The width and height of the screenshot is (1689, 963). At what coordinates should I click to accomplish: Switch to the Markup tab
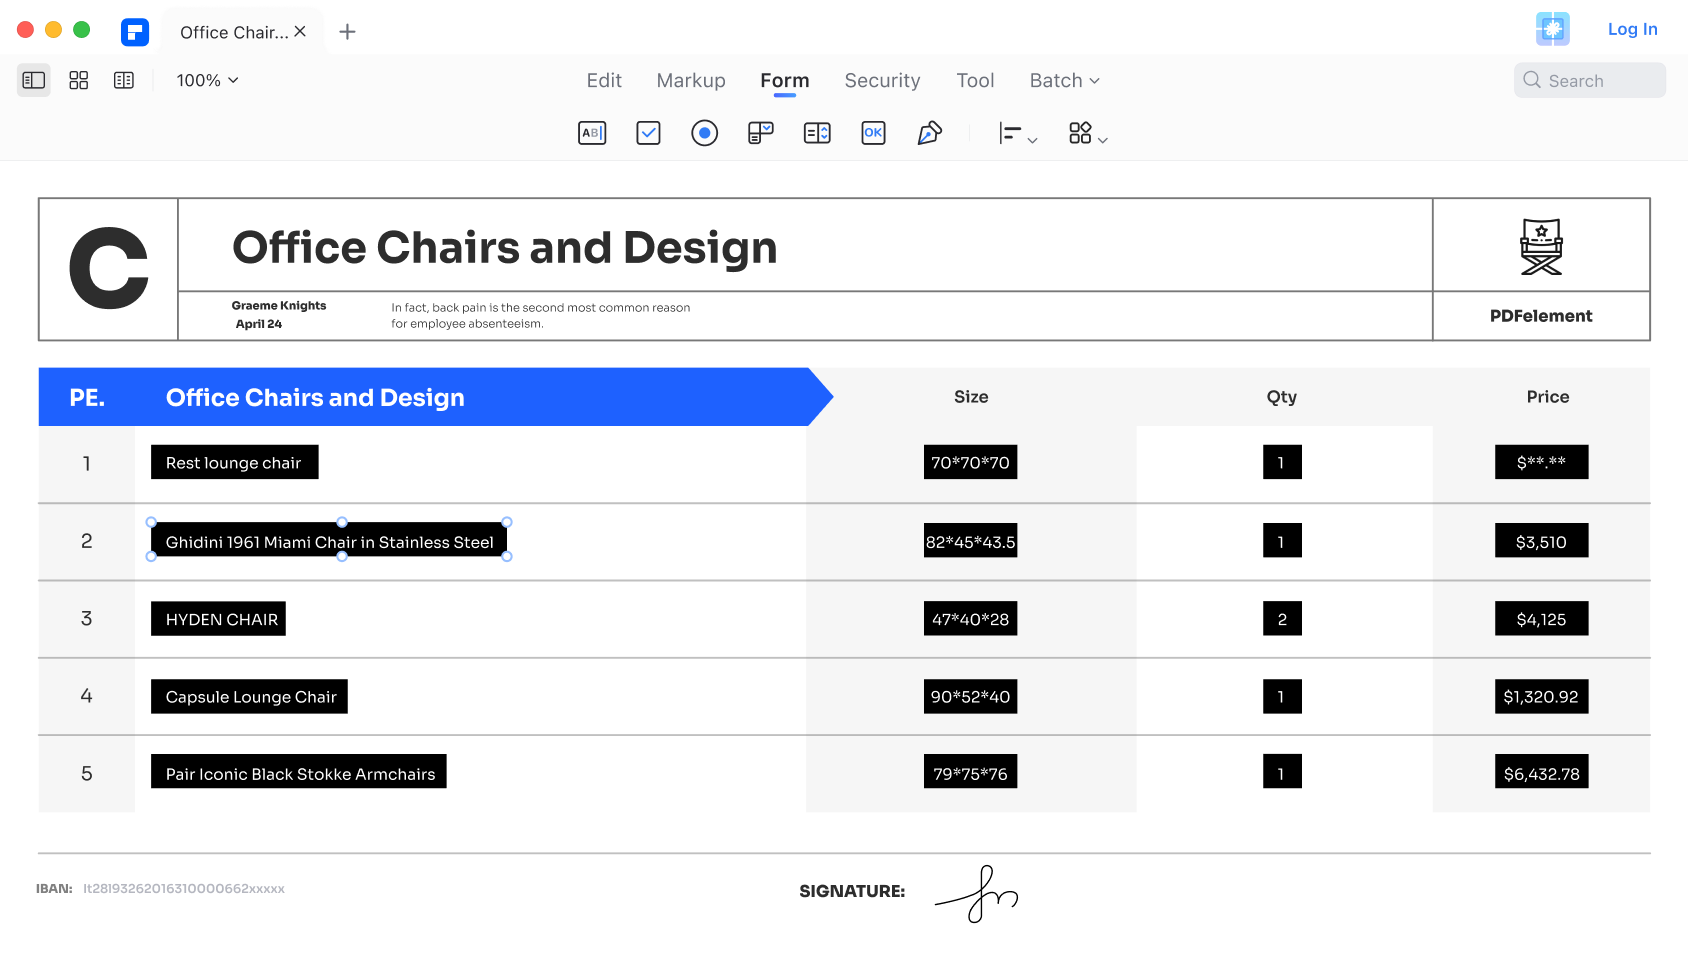(x=690, y=80)
